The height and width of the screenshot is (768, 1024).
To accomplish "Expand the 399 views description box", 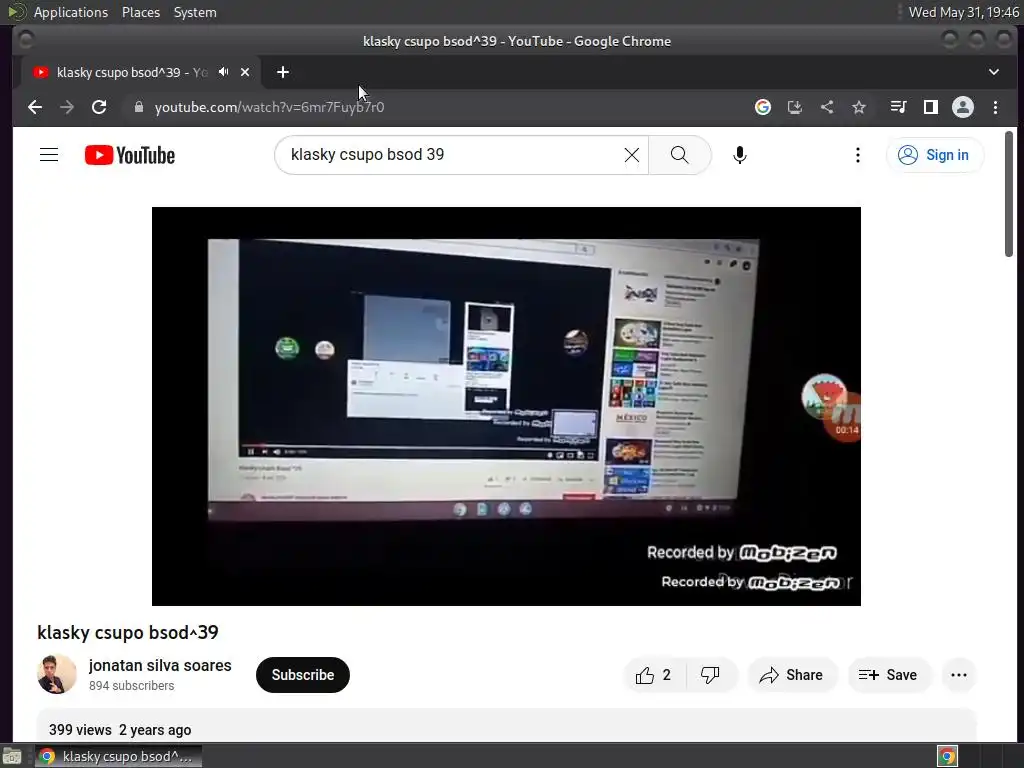I will pyautogui.click(x=506, y=725).
